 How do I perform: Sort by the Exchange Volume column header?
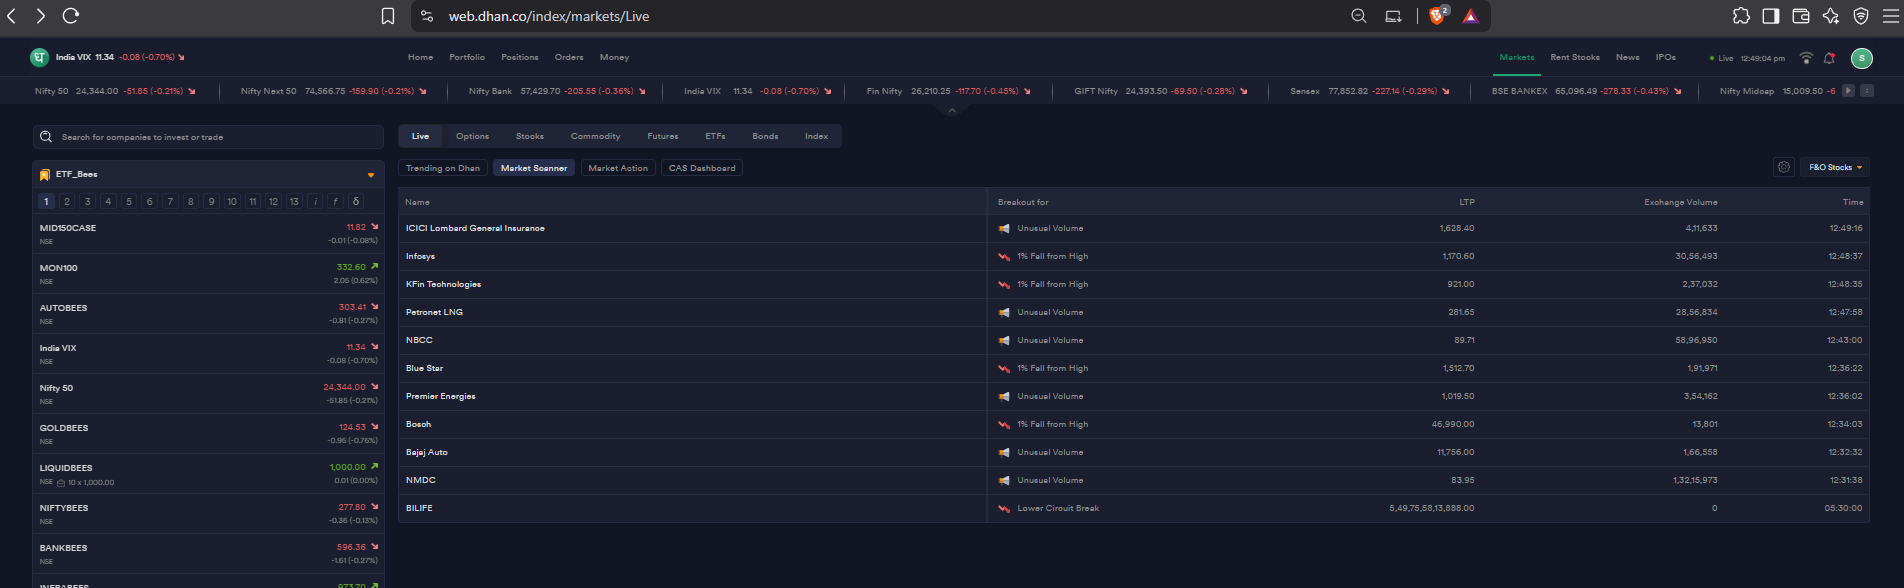pyautogui.click(x=1681, y=202)
